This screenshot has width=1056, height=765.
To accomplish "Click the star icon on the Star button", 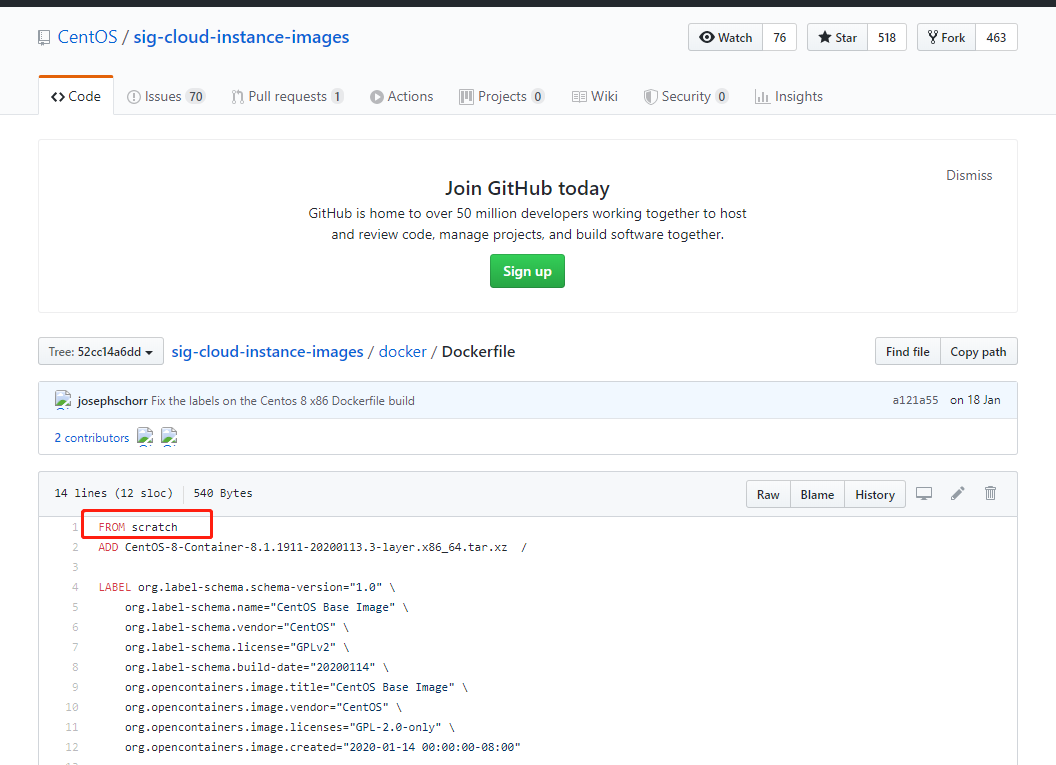I will [823, 37].
